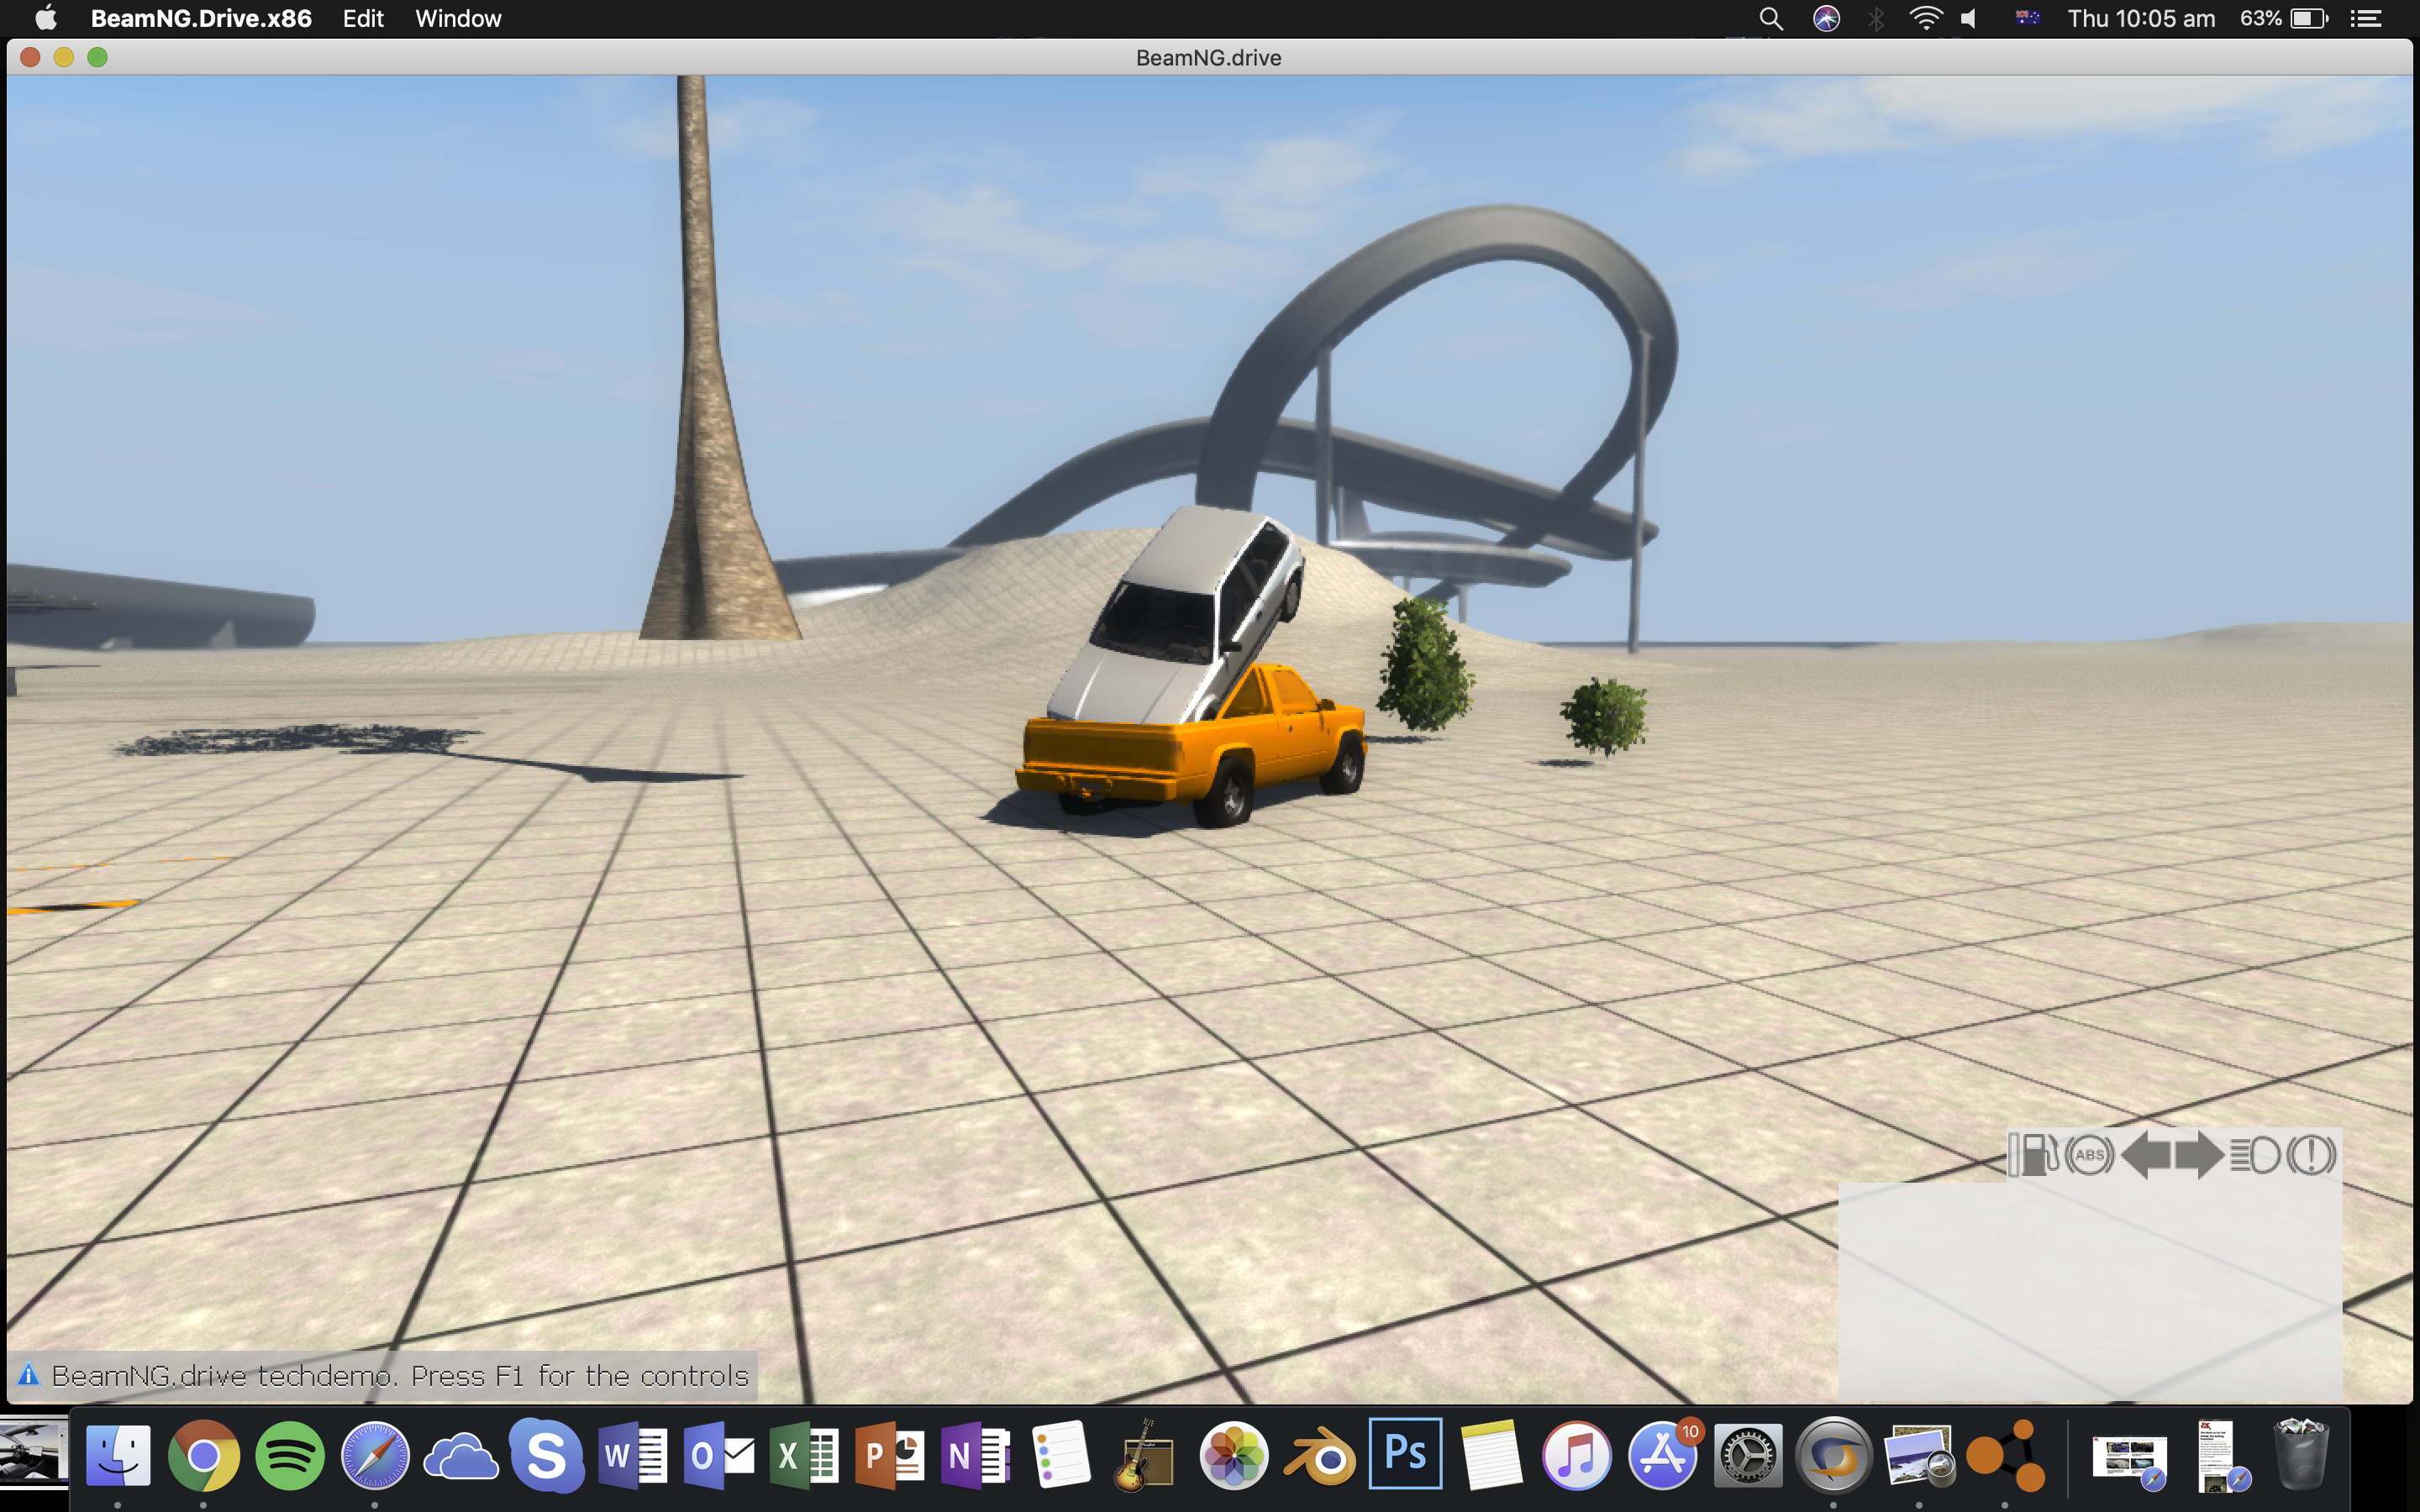
Task: Open the Australian flag input menu
Action: click(x=2027, y=18)
